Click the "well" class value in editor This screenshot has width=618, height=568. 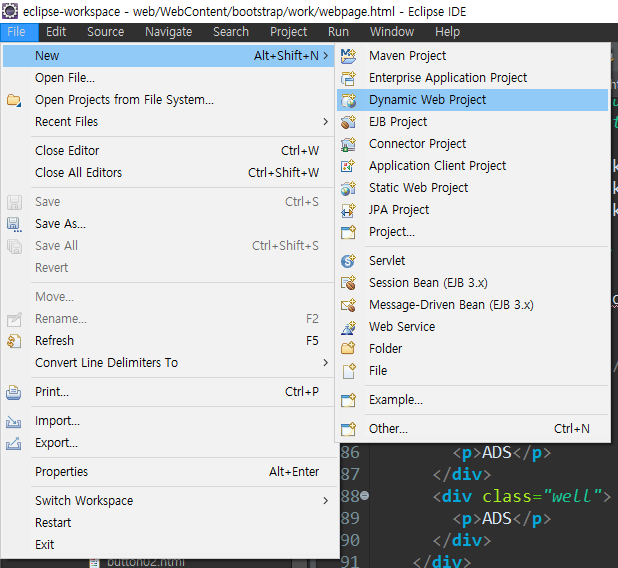(572, 496)
